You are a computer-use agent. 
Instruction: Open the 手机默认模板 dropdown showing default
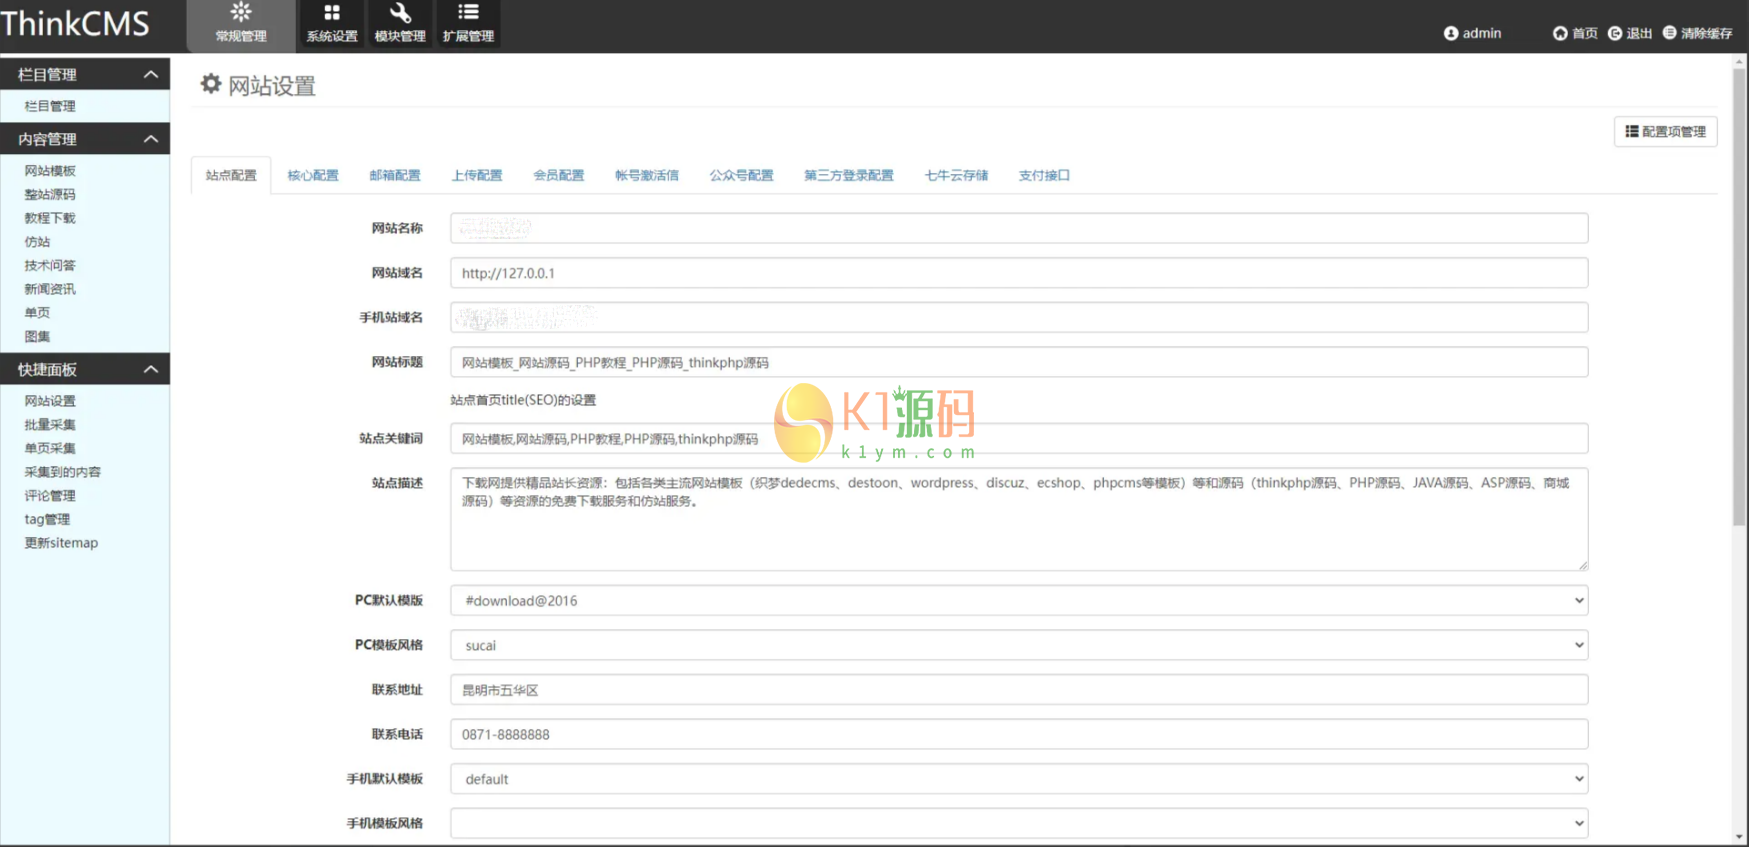pos(1018,779)
